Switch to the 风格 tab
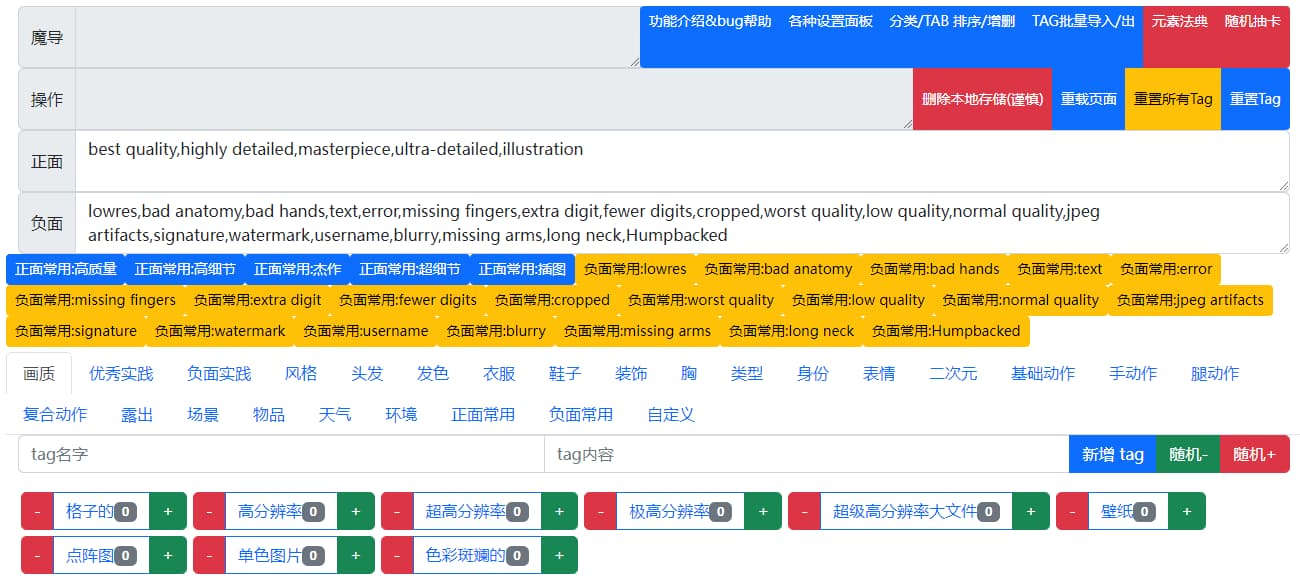1300x587 pixels. pyautogui.click(x=300, y=373)
